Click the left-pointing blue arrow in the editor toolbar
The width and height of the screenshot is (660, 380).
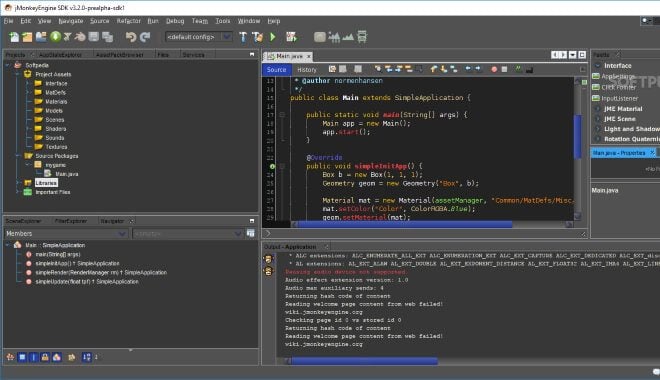pos(468,69)
